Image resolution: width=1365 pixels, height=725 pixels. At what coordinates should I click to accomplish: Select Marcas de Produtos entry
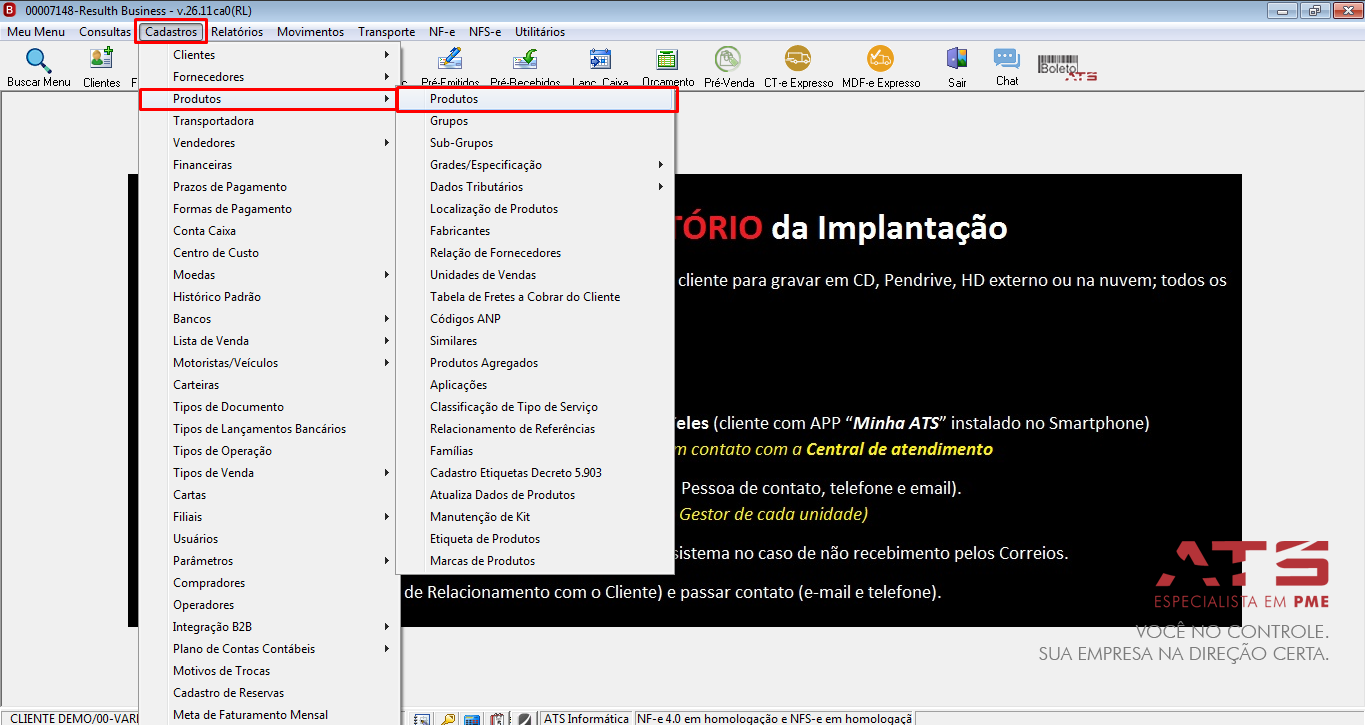pyautogui.click(x=536, y=561)
